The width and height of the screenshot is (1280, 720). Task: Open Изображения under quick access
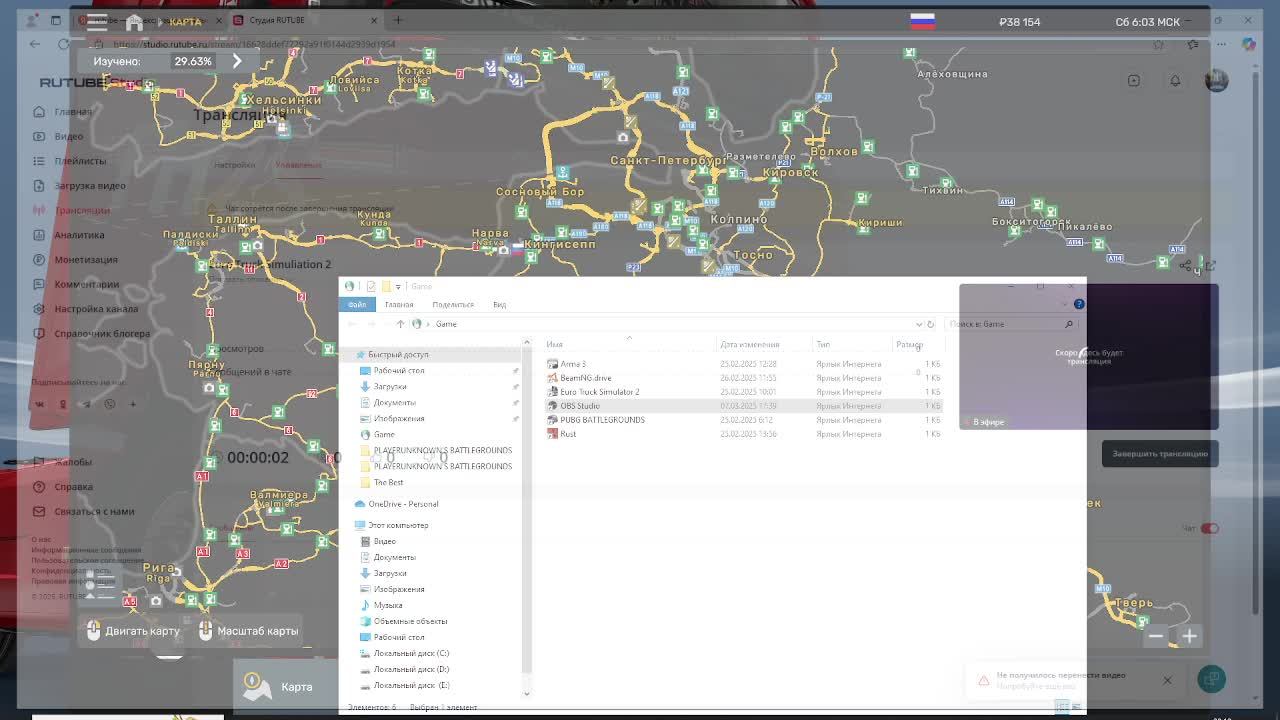[392, 419]
